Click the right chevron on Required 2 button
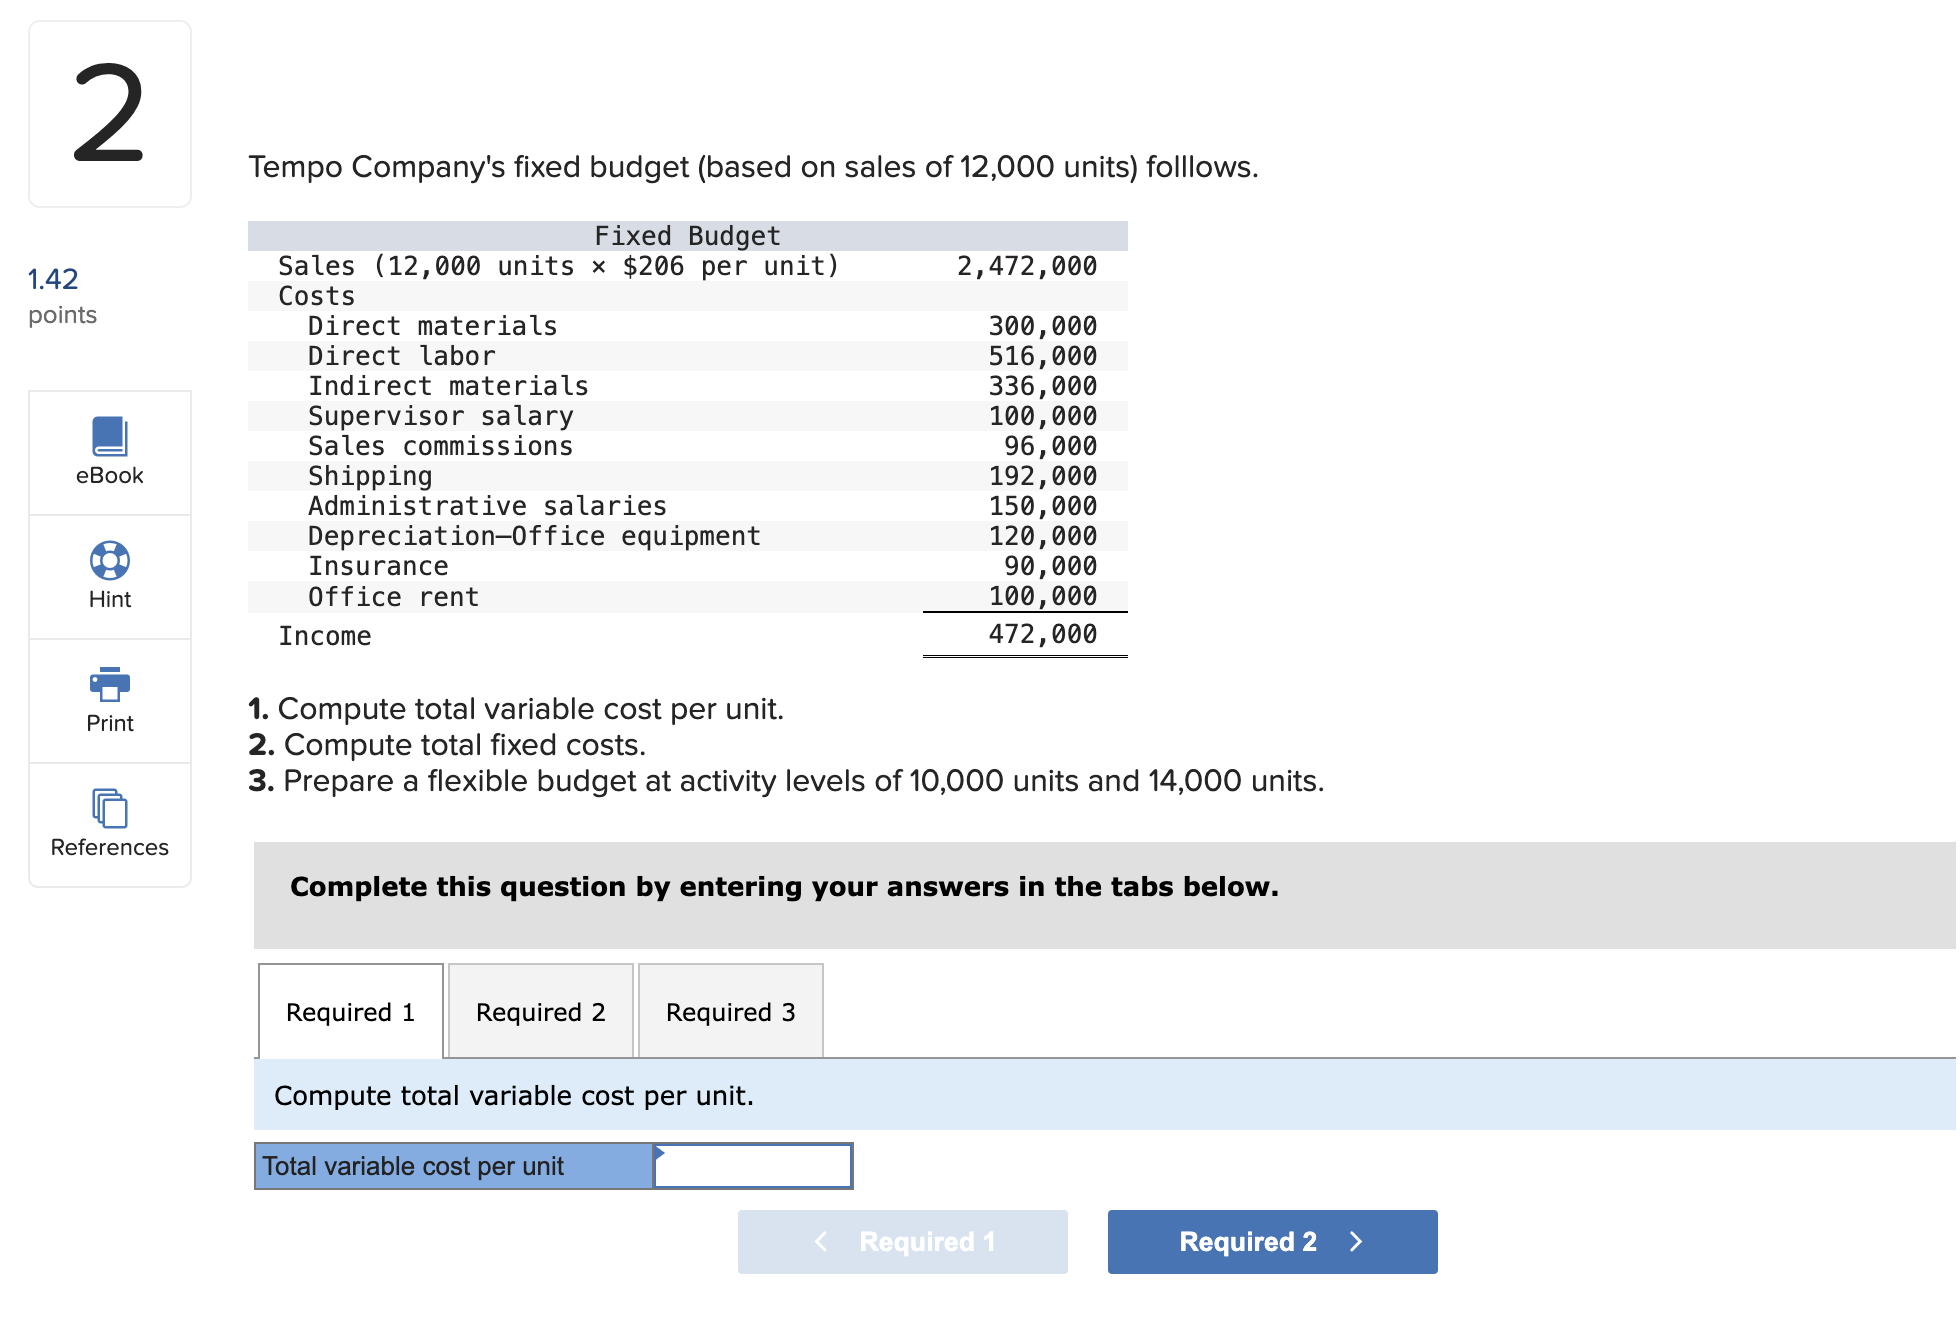 click(1356, 1242)
